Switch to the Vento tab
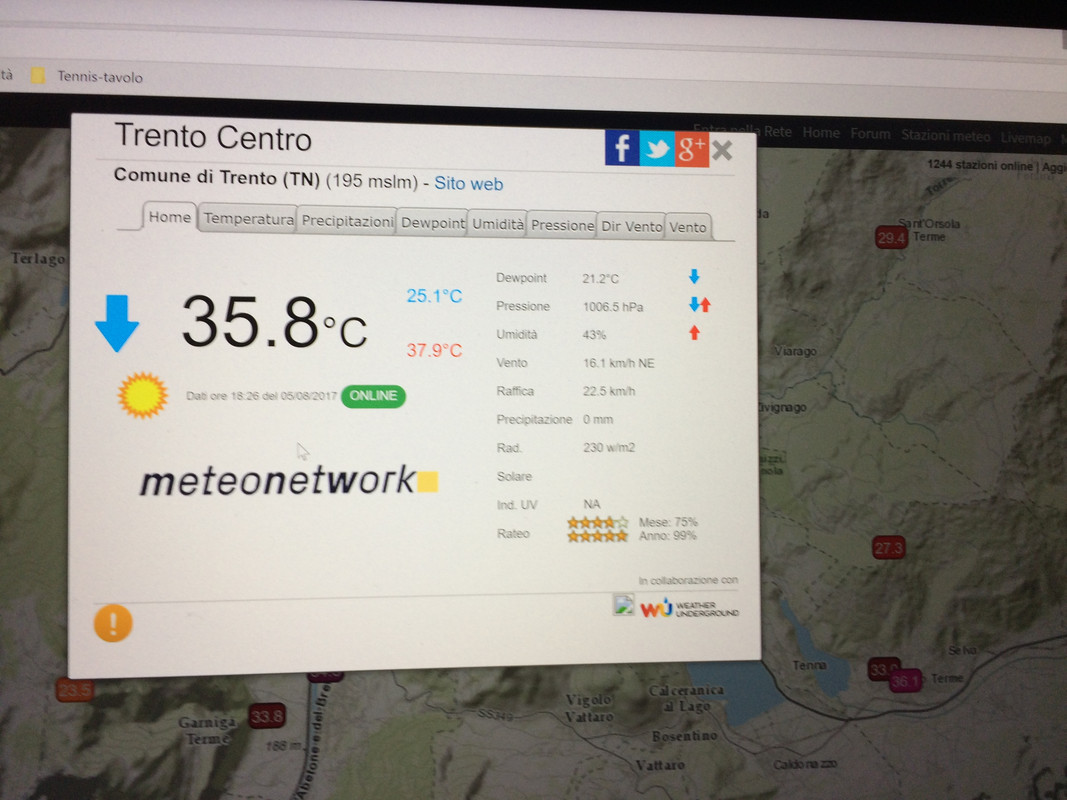This screenshot has width=1067, height=800. pos(688,227)
